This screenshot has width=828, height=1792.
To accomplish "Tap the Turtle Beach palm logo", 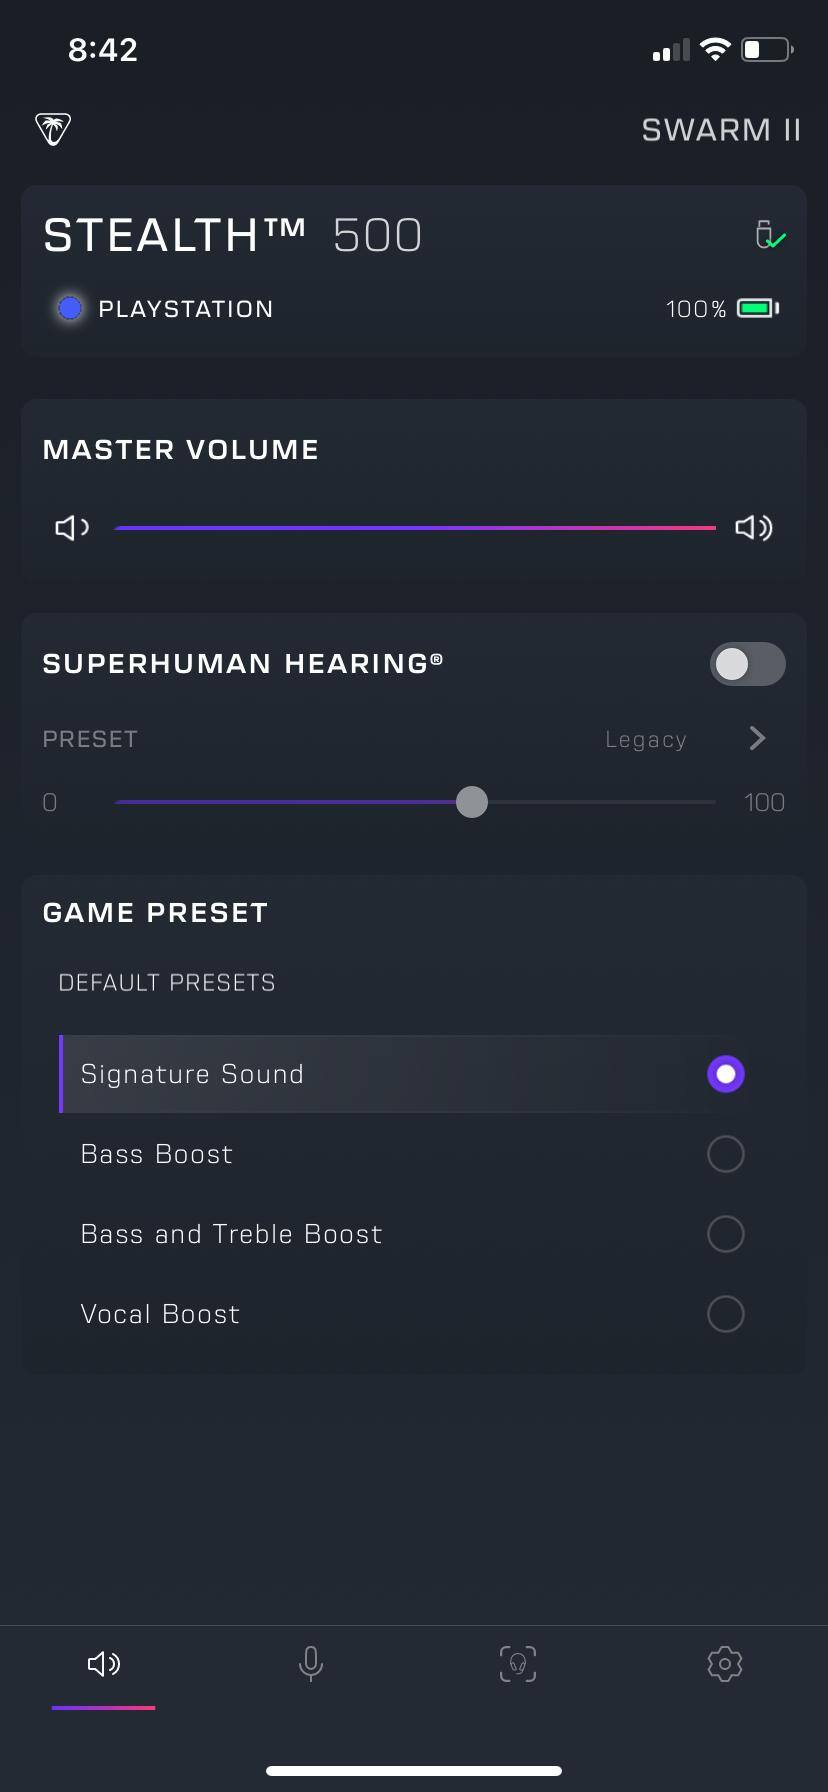I will [53, 129].
